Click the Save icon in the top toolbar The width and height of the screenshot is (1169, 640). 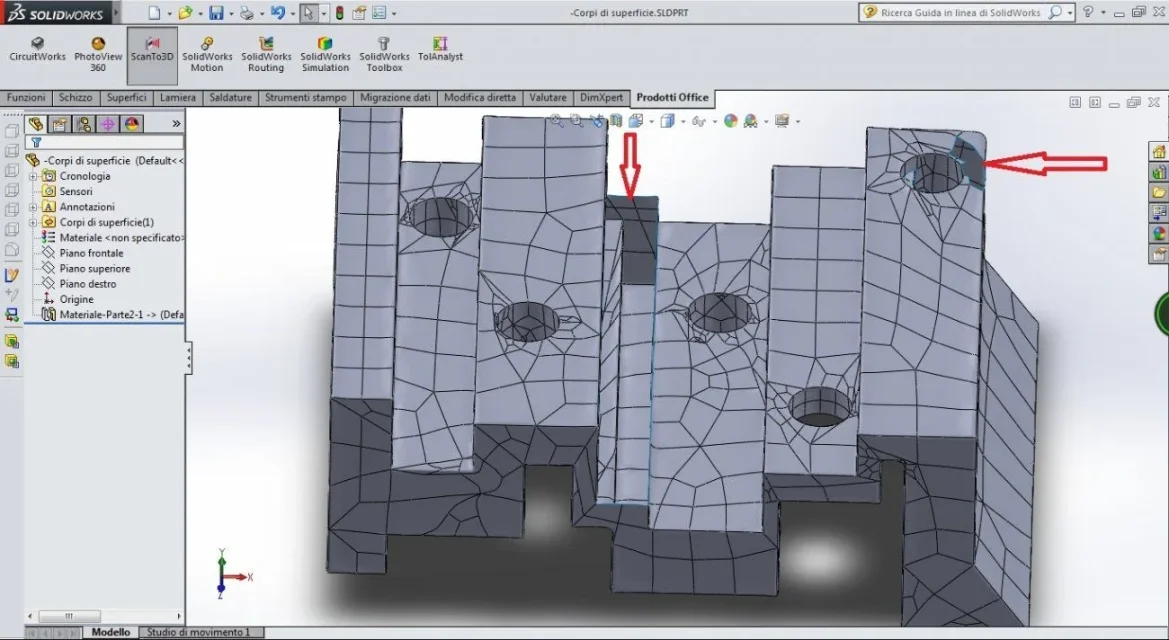215,13
